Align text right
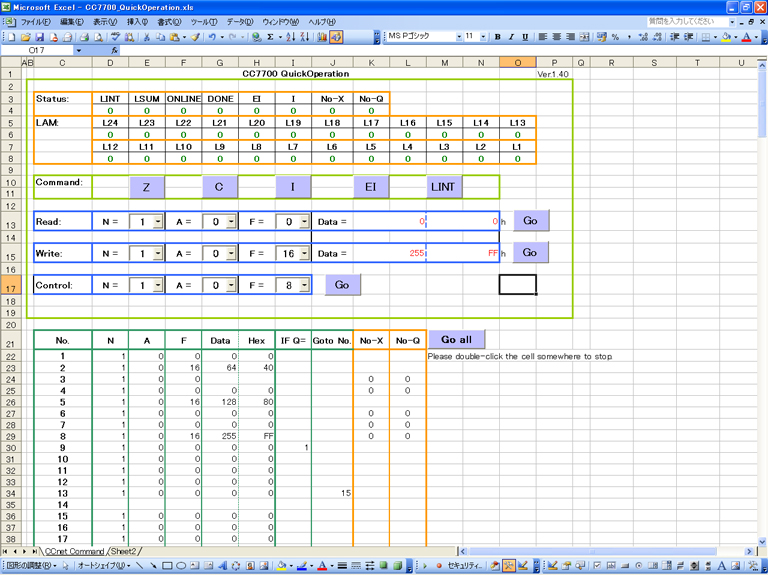Image resolution: width=768 pixels, height=575 pixels. 570,37
